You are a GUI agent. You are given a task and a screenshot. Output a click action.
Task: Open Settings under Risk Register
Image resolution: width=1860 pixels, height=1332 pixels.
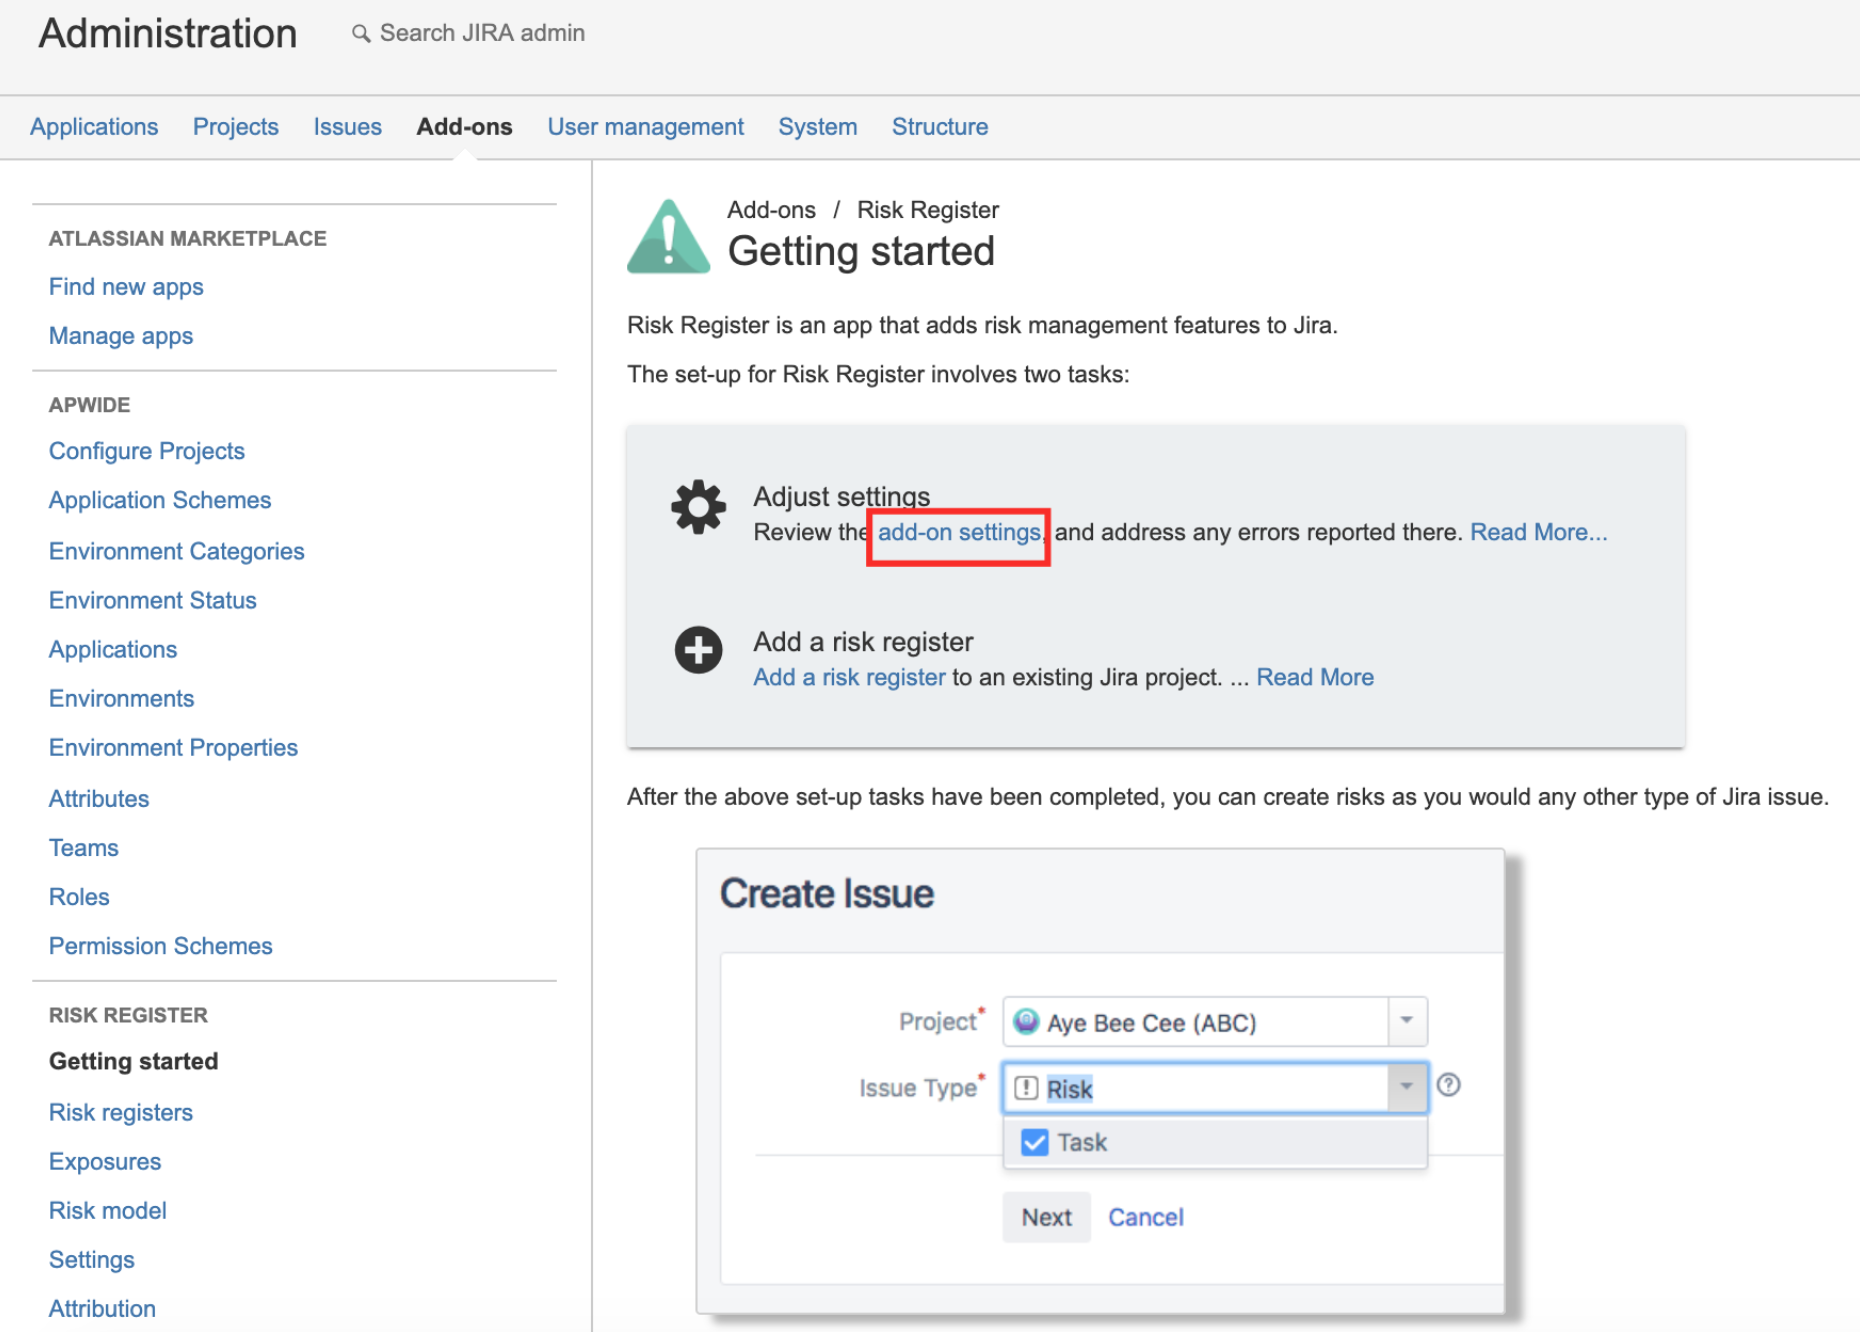[x=92, y=1259]
